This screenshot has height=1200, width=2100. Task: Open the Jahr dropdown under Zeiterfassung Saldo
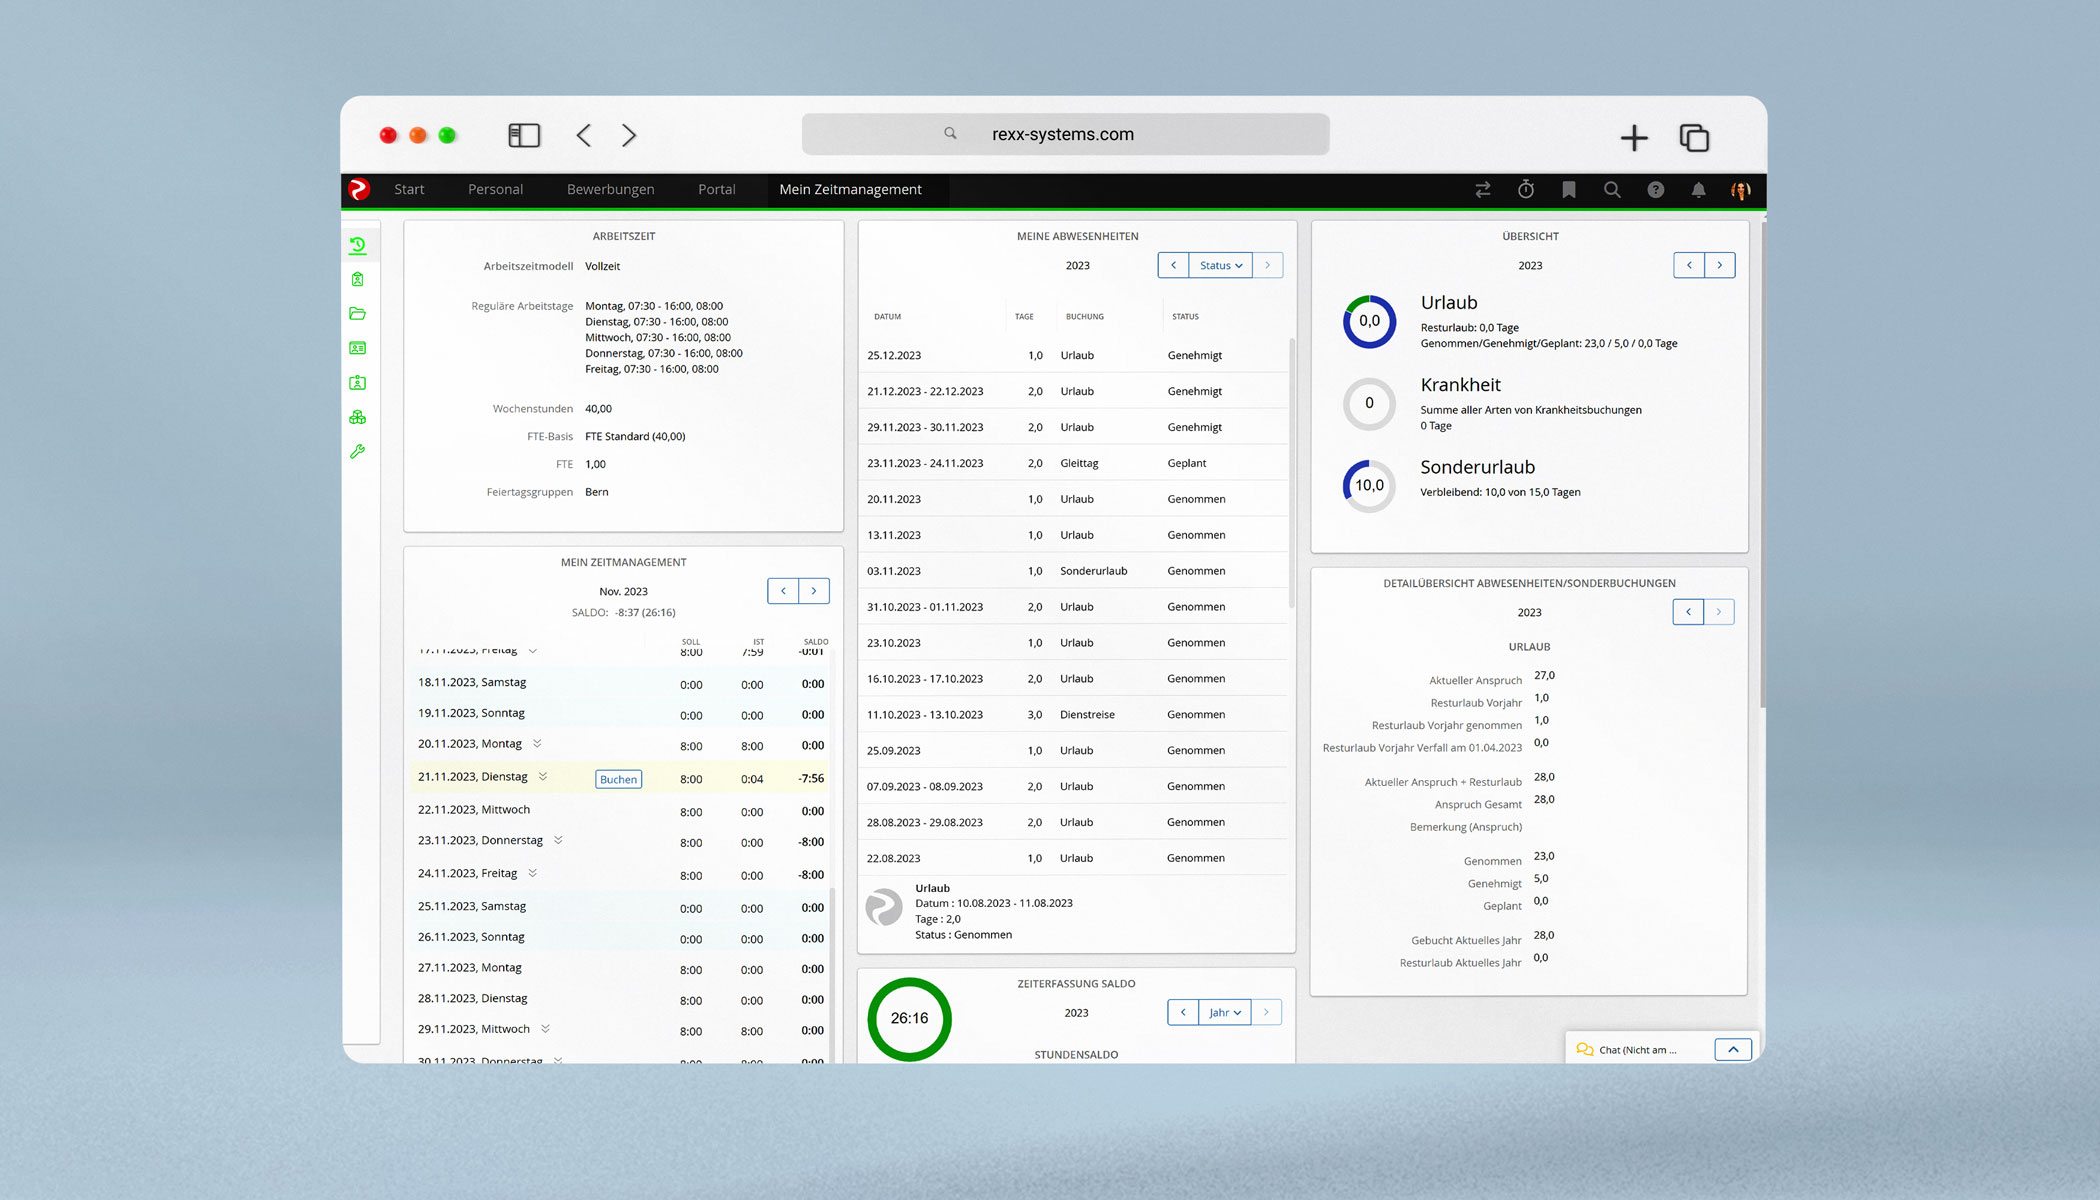point(1224,1012)
